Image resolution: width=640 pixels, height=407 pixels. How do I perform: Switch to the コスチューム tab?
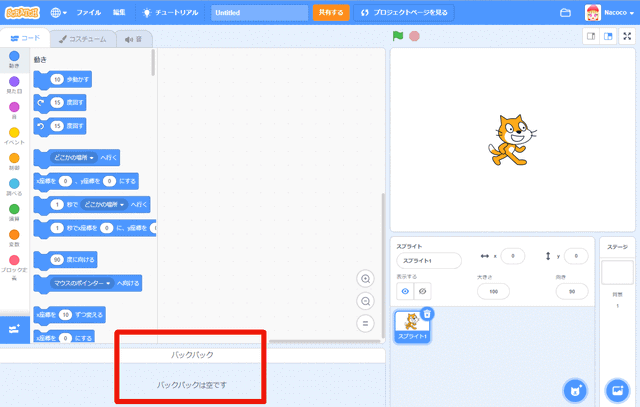pos(83,38)
